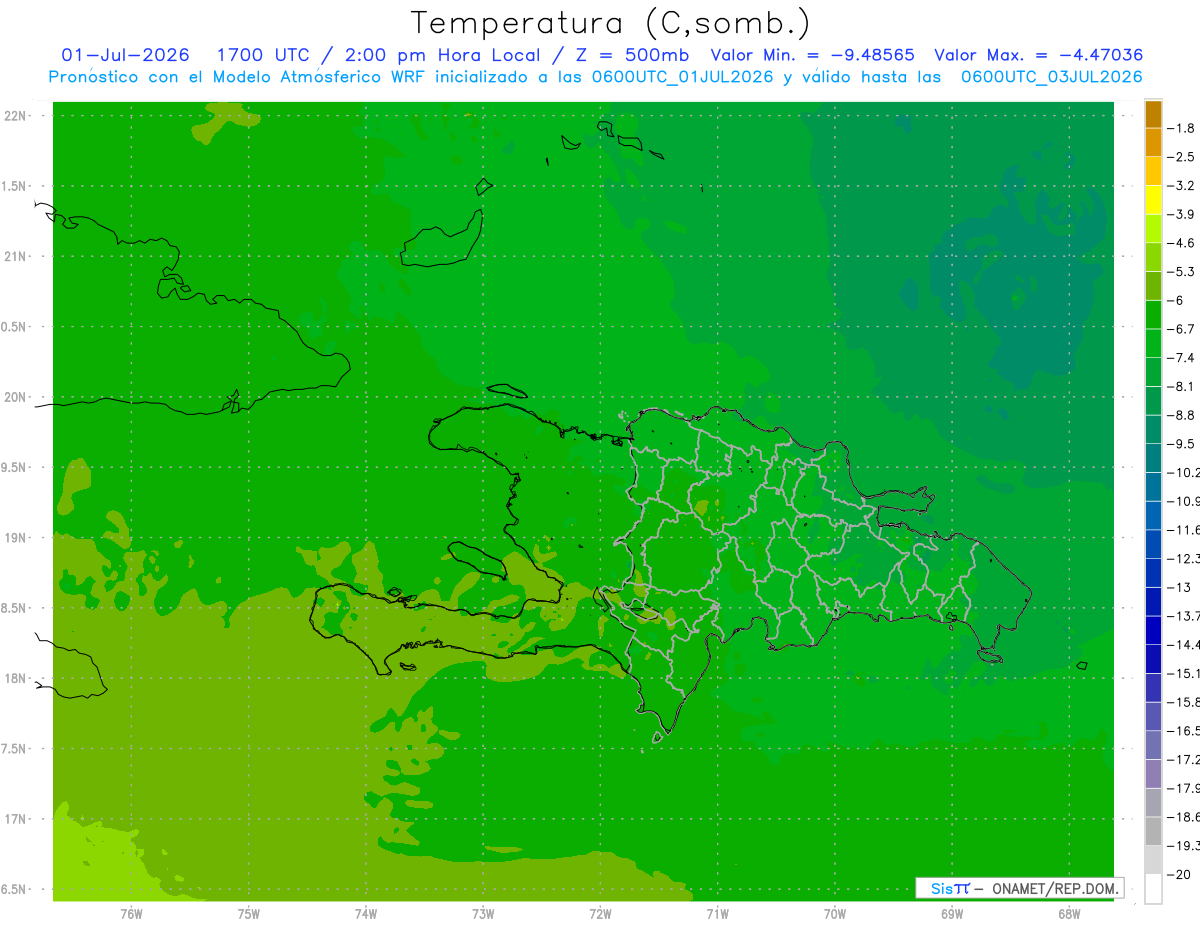Click the '22N' latitude label
Screen dimensions: 1200x927
(16, 115)
